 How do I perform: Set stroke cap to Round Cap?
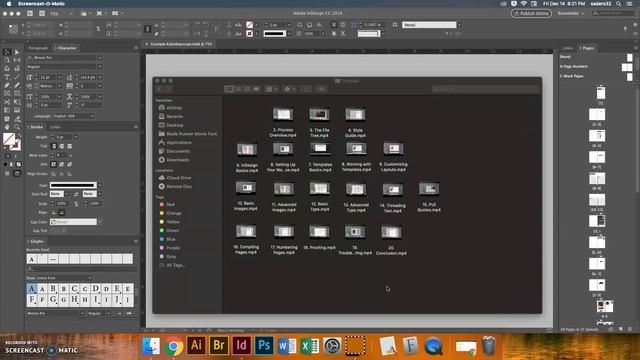click(62, 146)
